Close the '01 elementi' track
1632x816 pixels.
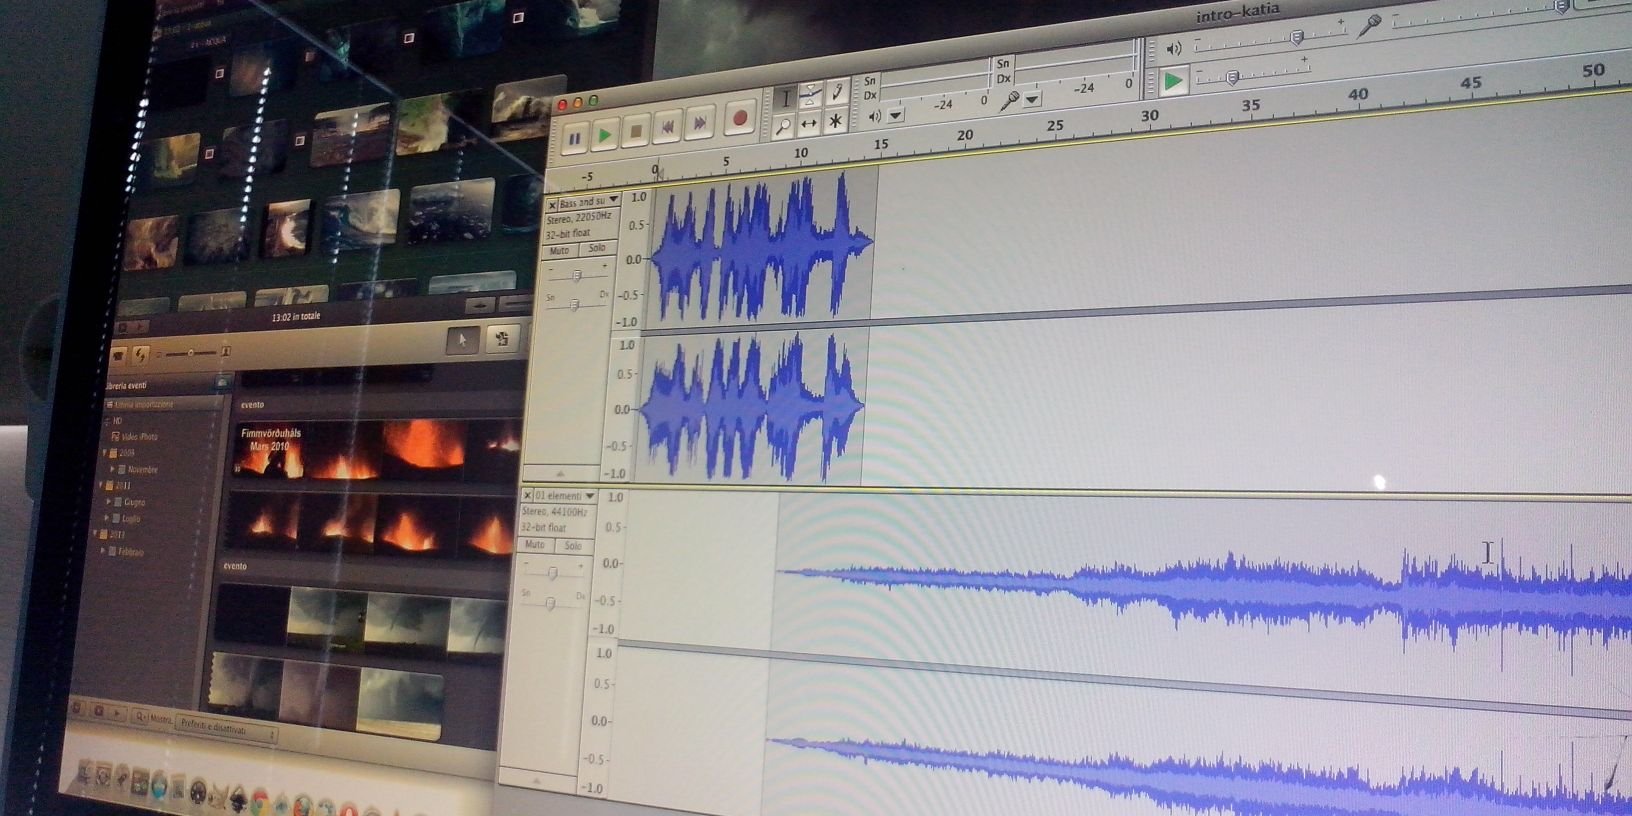528,495
